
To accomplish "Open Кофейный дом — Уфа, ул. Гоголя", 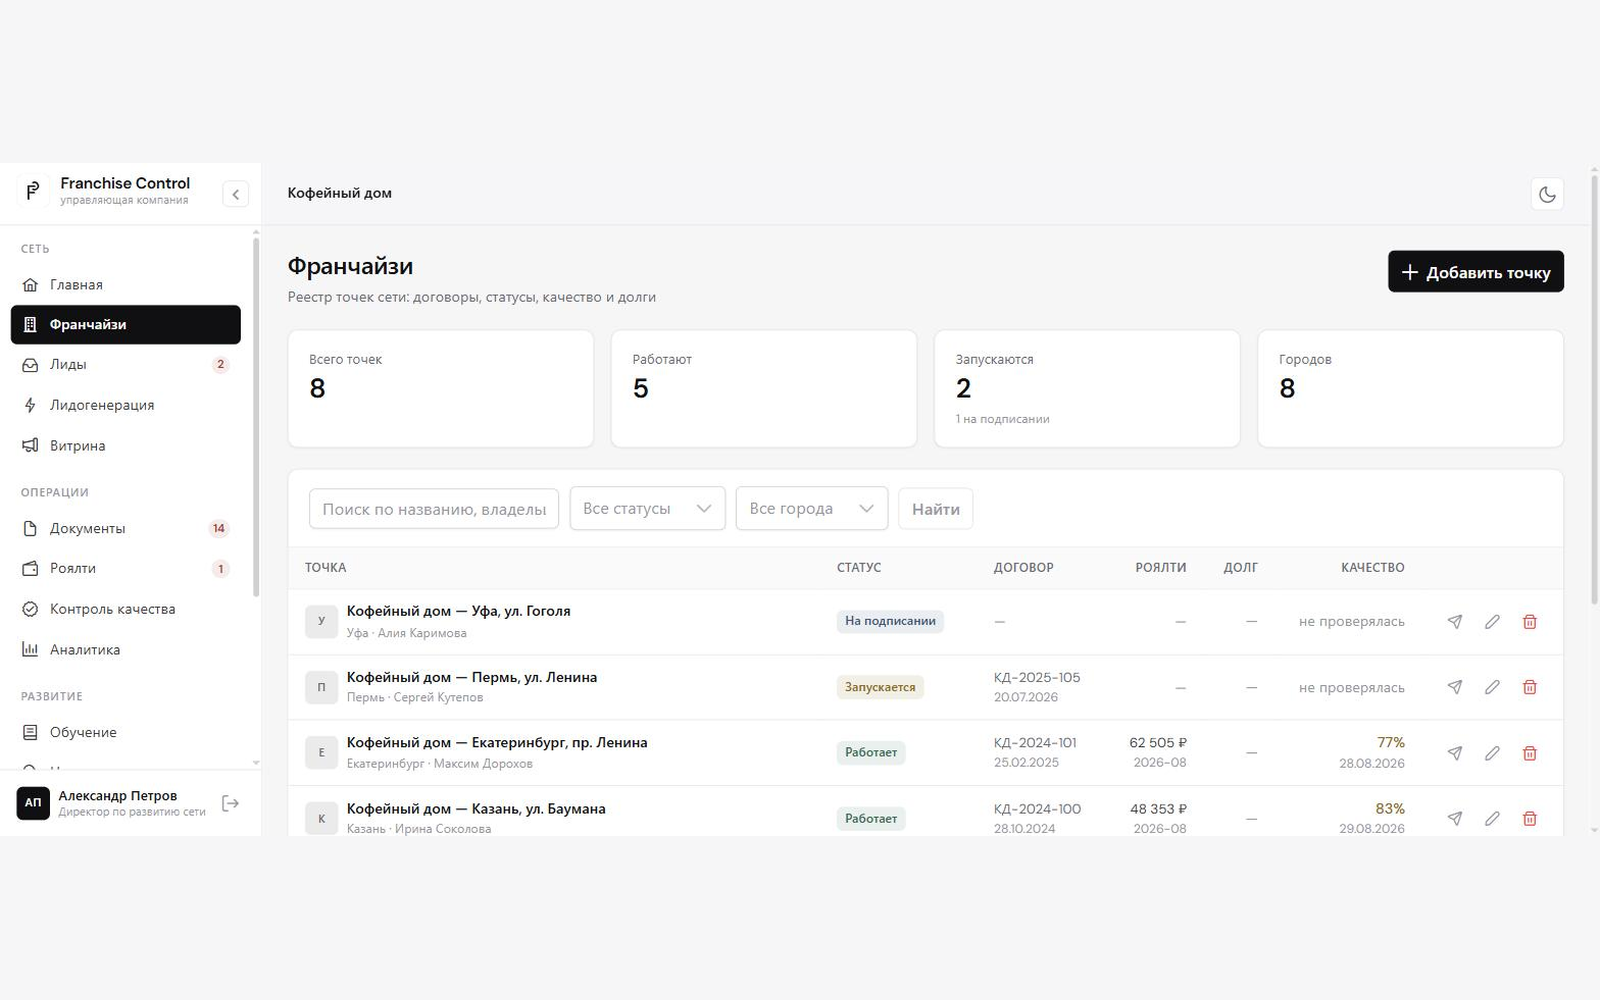I will [458, 611].
